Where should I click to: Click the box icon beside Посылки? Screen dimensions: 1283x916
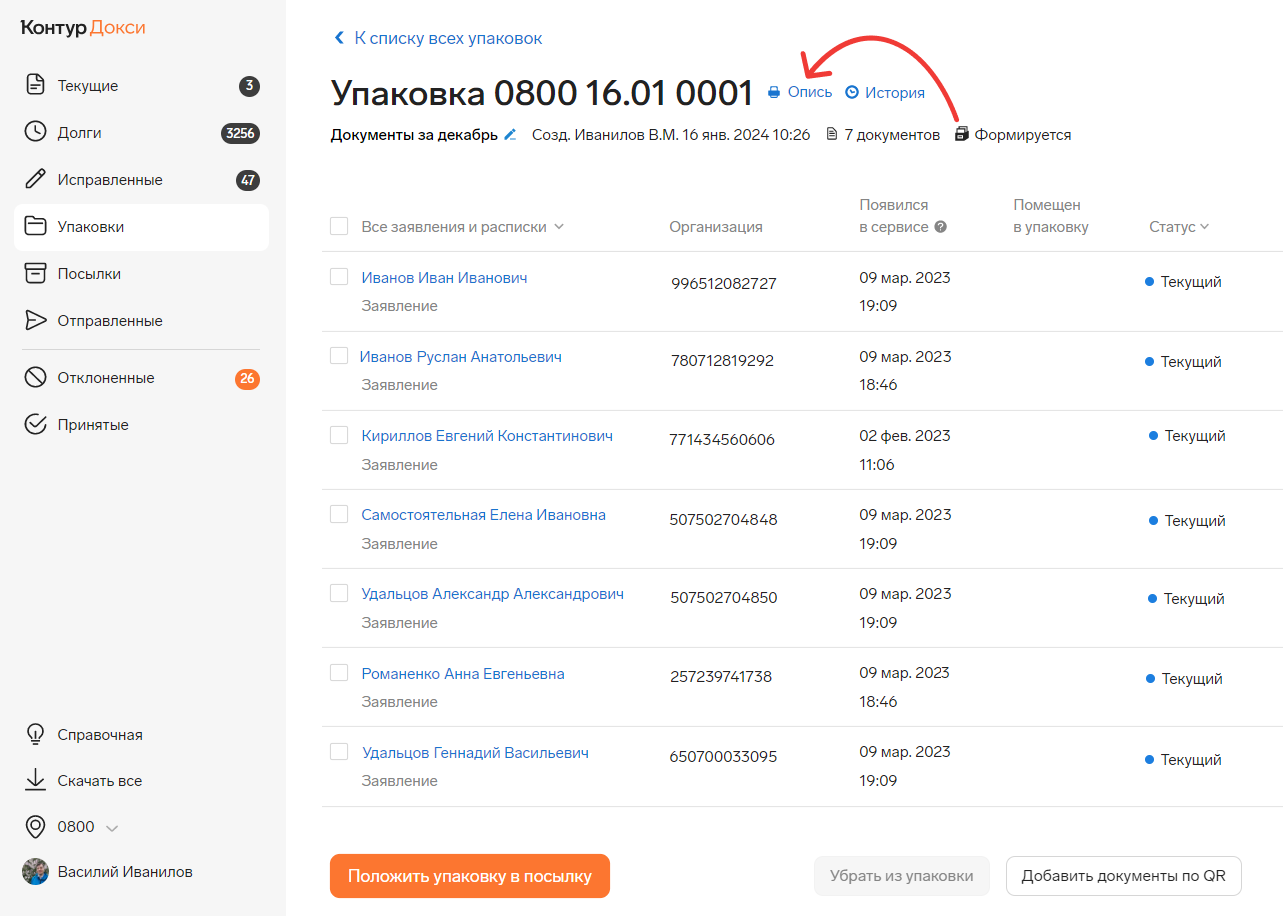click(35, 273)
